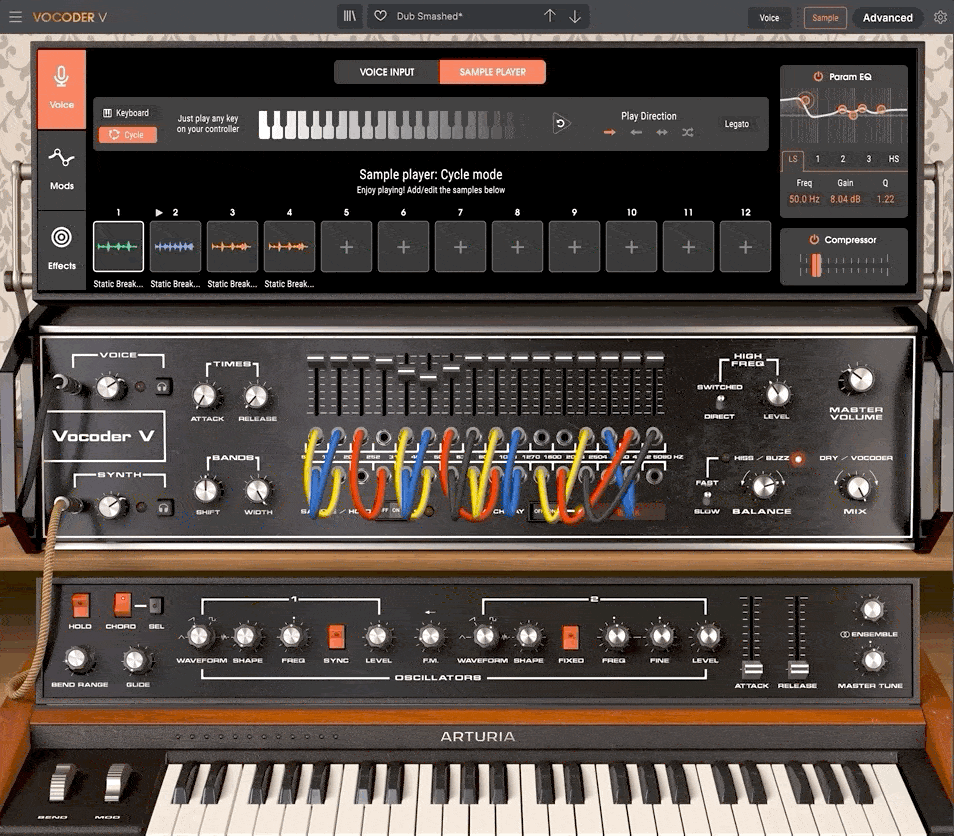Select the HS band in Param EQ

894,159
